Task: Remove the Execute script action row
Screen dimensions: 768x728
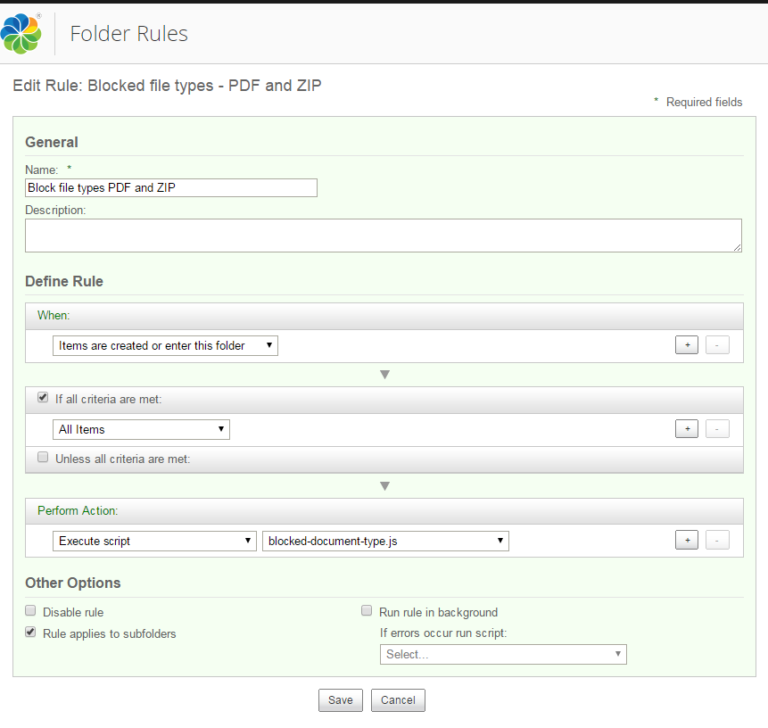Action: (717, 540)
